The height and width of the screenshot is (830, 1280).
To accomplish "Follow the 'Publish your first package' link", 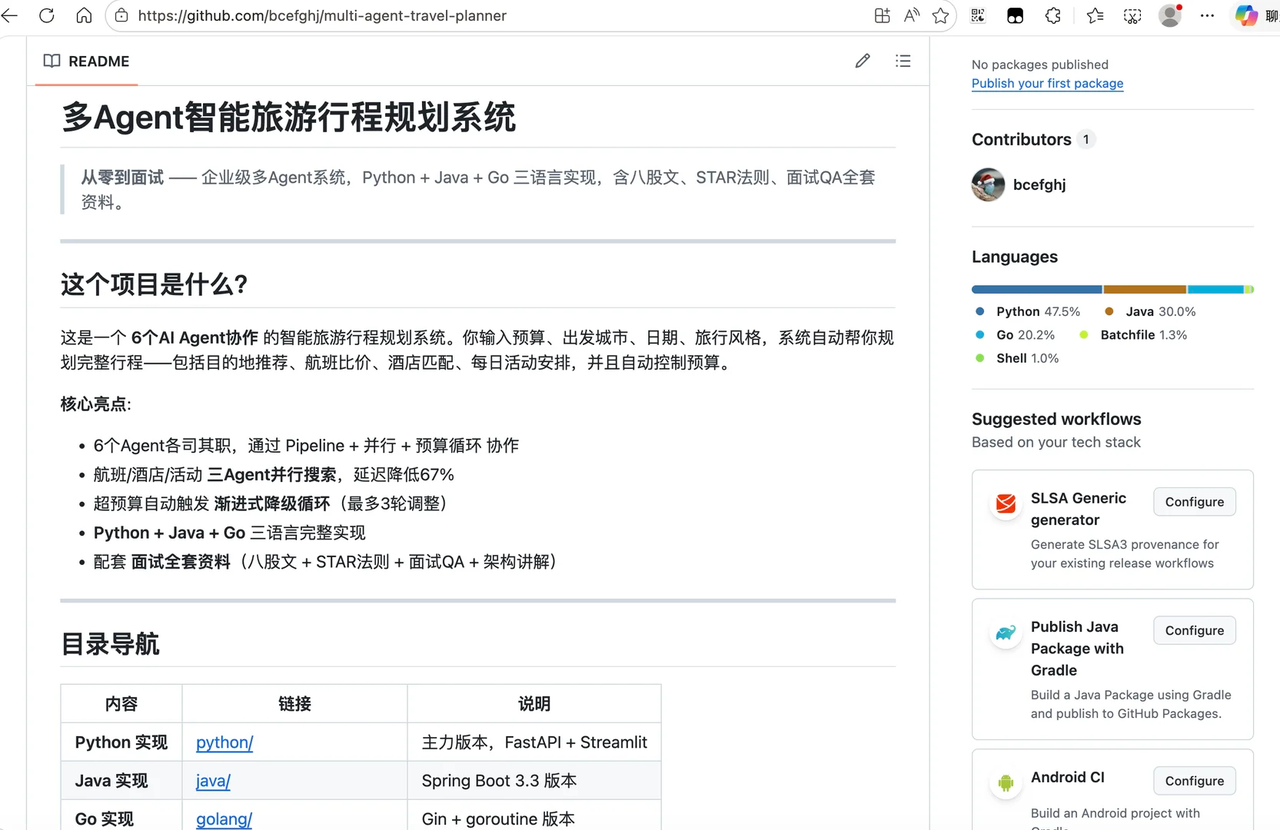I will [1047, 84].
